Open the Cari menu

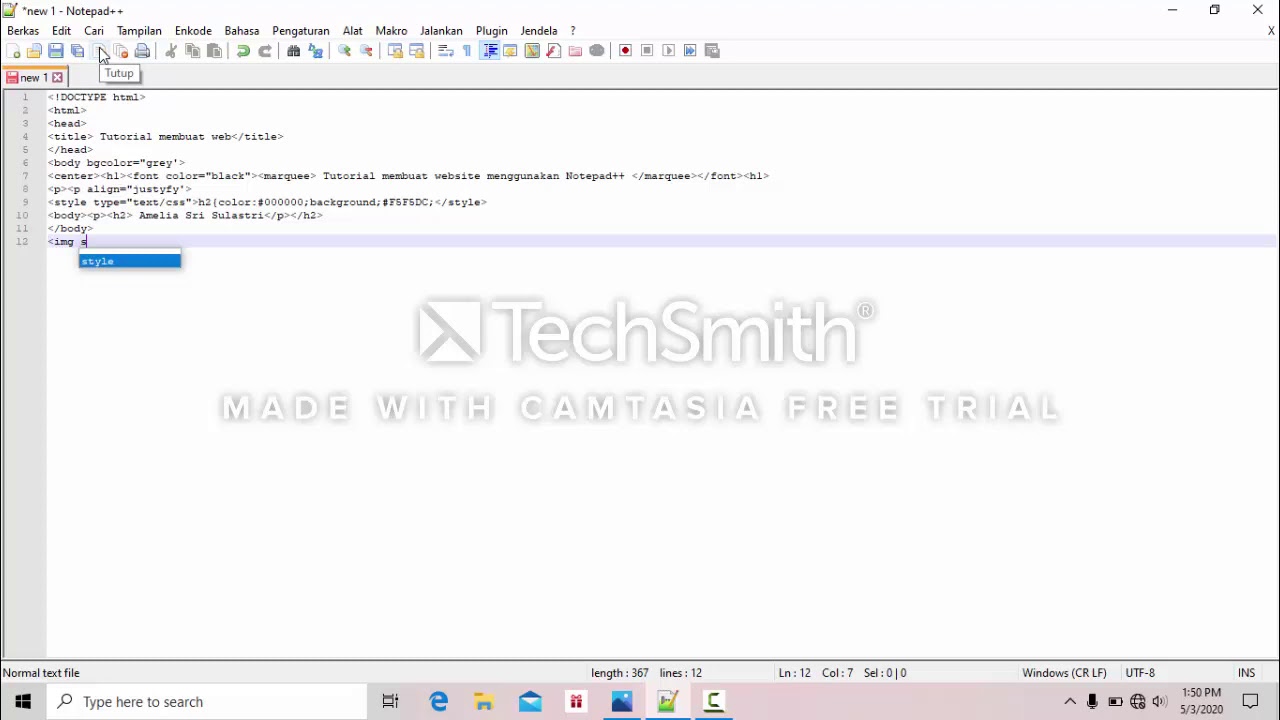[94, 31]
